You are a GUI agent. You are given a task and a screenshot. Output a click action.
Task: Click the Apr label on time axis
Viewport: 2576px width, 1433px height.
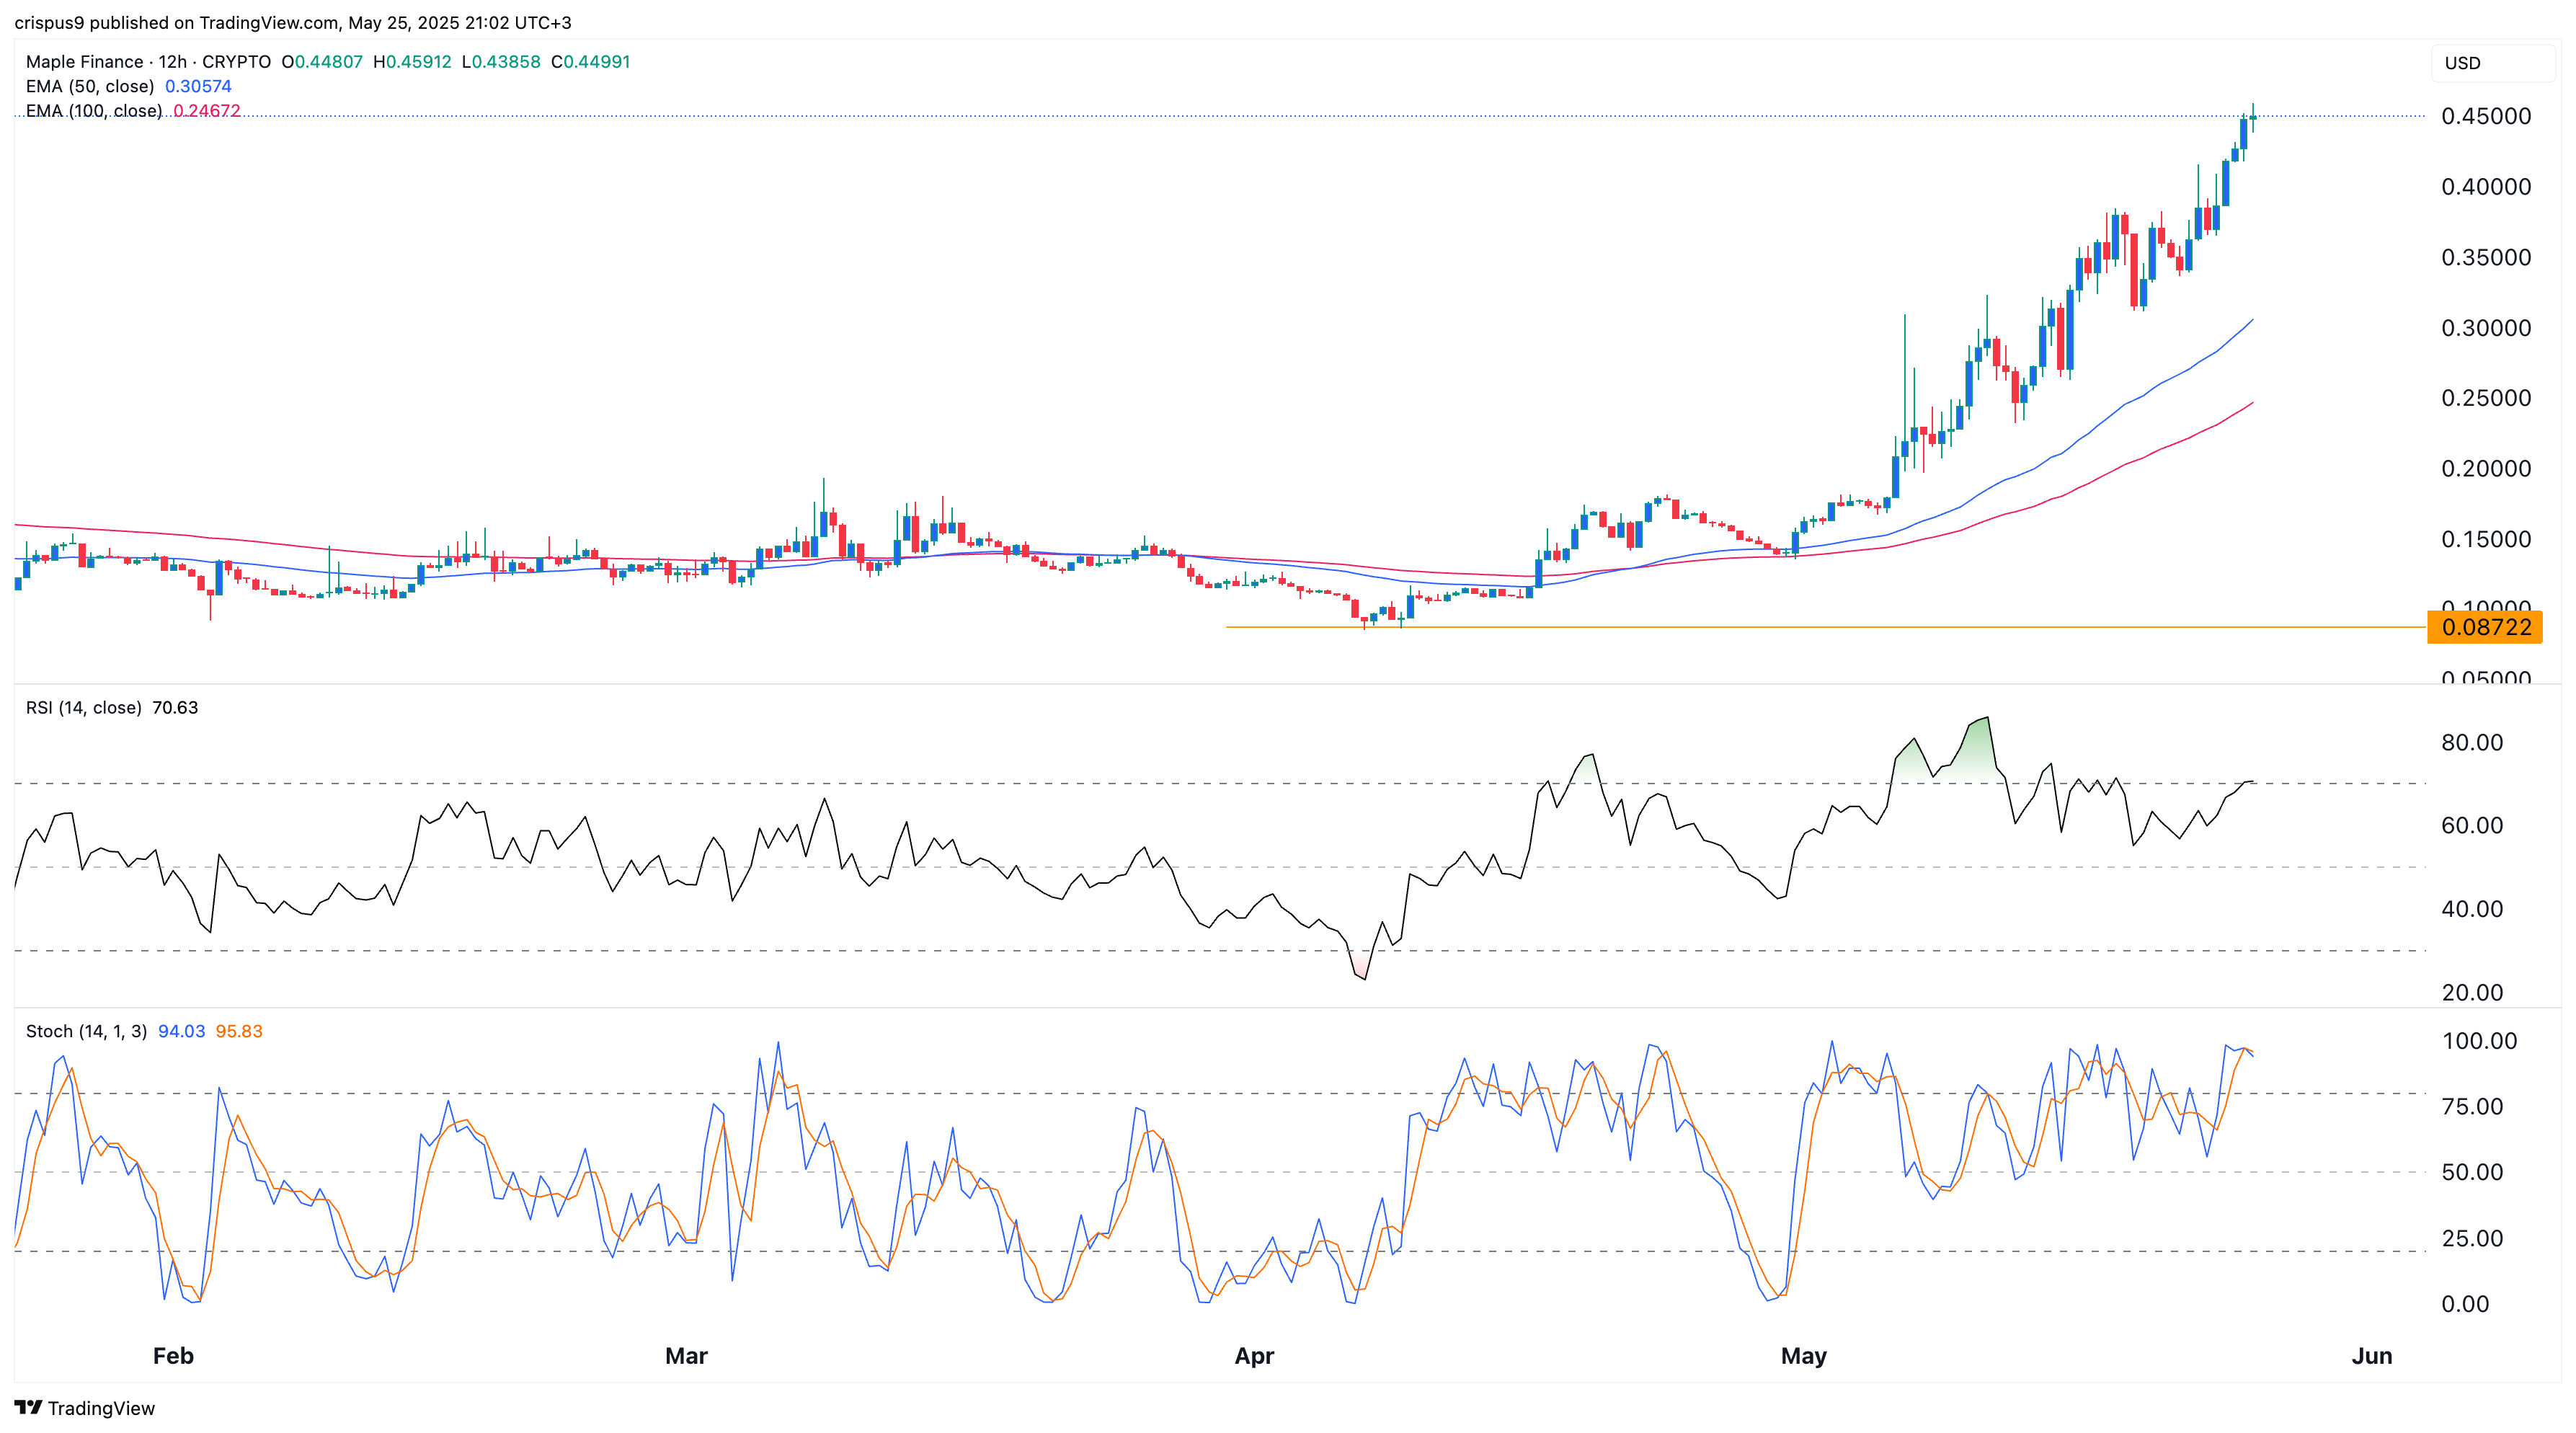coord(1254,1356)
